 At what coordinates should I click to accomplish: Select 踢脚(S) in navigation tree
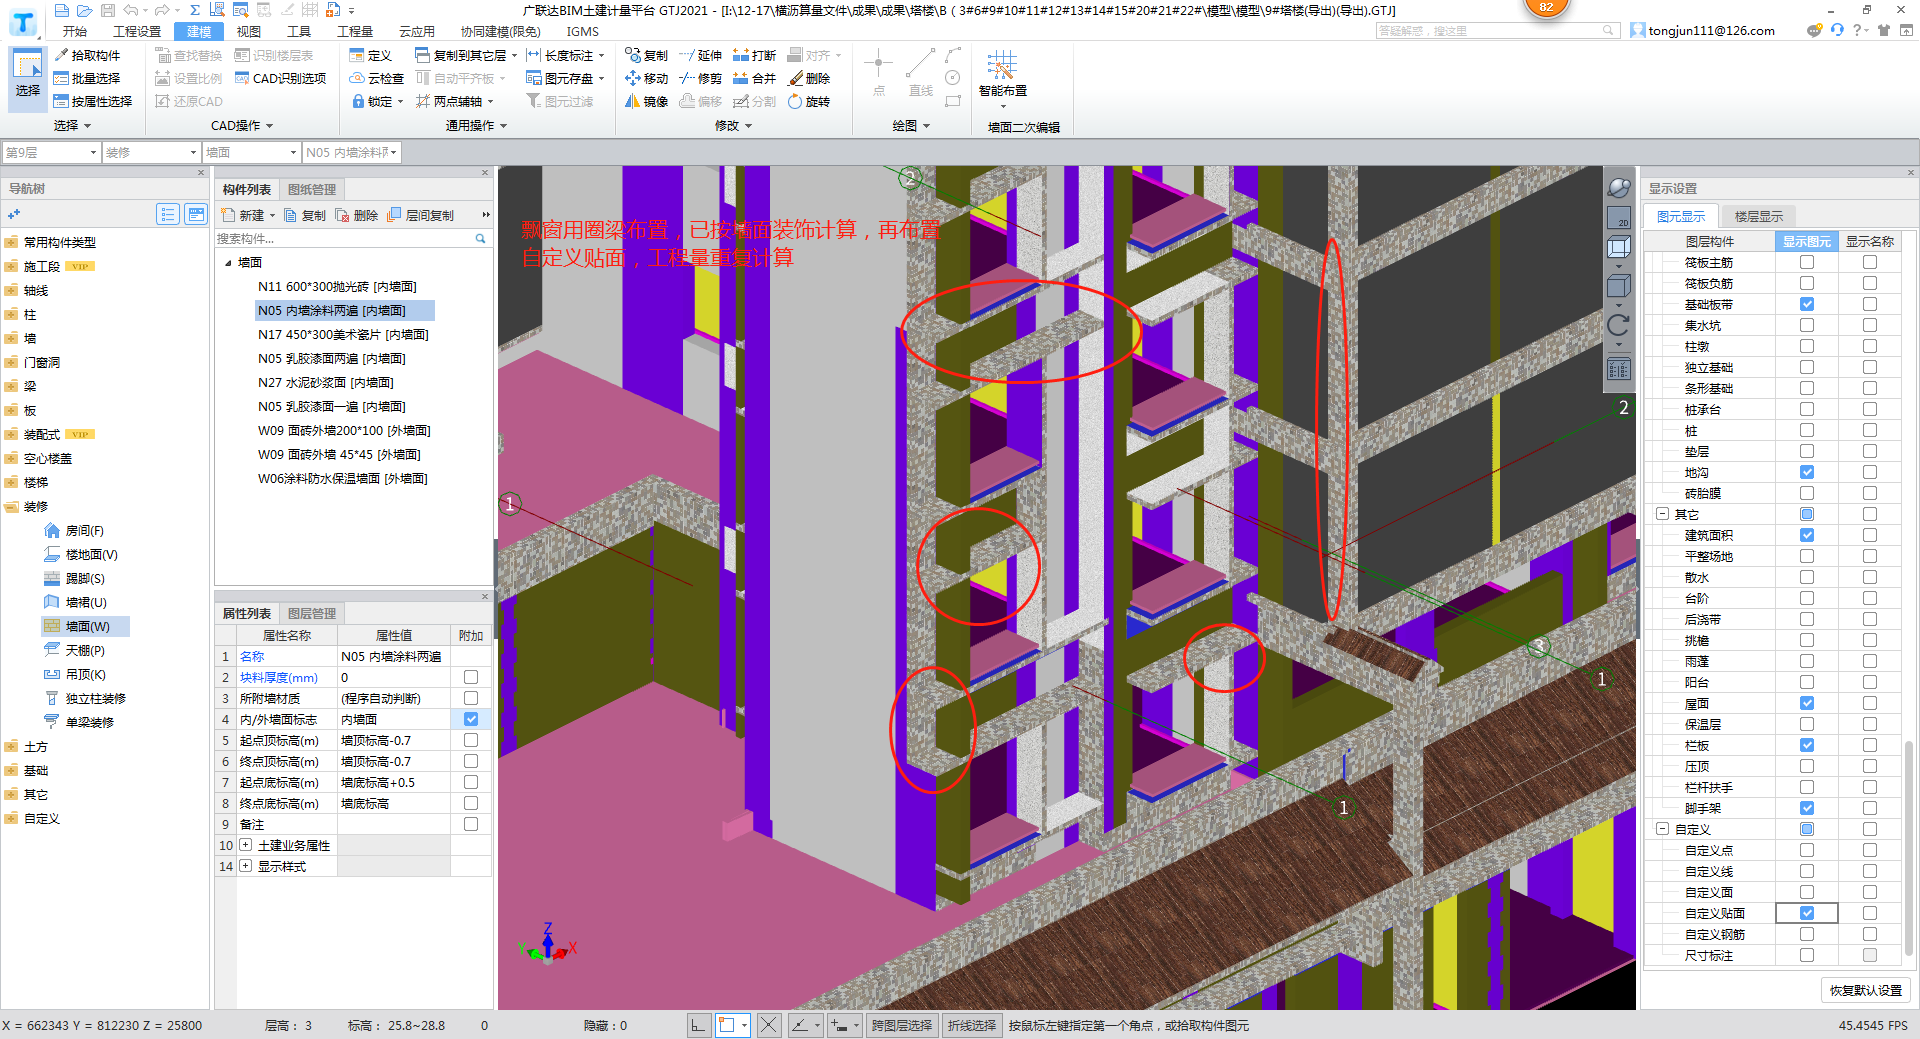pyautogui.click(x=84, y=578)
